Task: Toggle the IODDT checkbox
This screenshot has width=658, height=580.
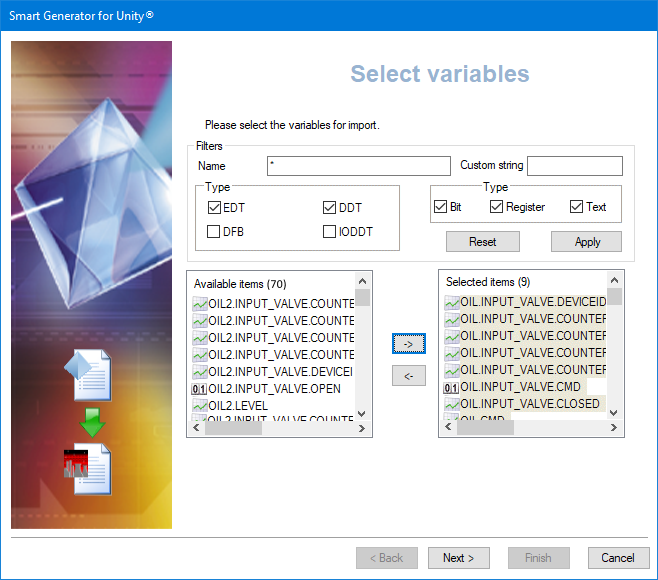Action: 330,232
